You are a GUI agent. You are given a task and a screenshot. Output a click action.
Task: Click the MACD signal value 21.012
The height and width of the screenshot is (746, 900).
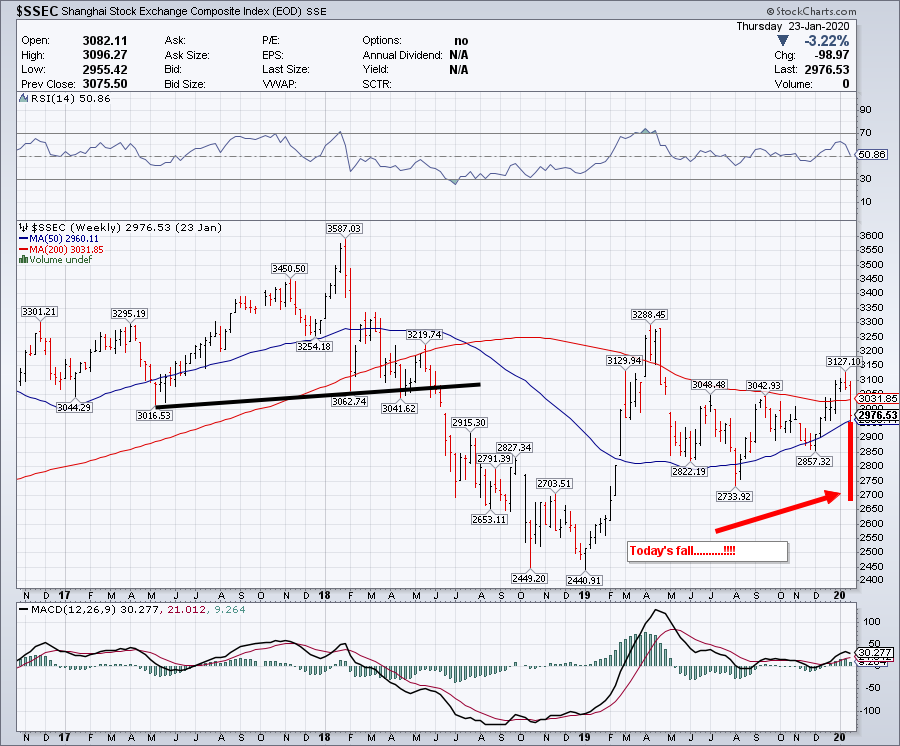186,609
